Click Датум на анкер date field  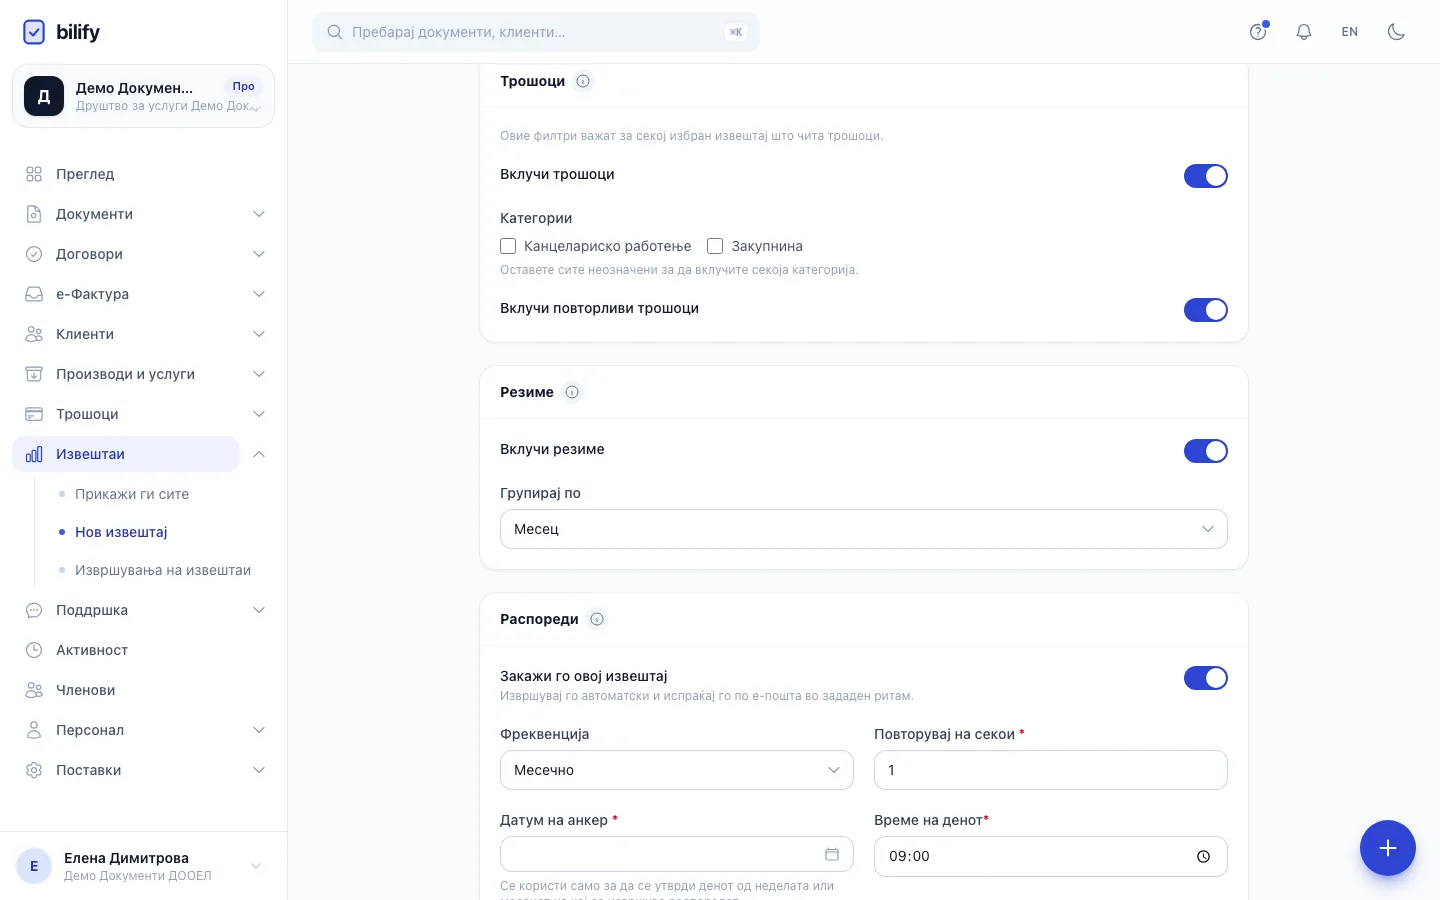coord(677,854)
